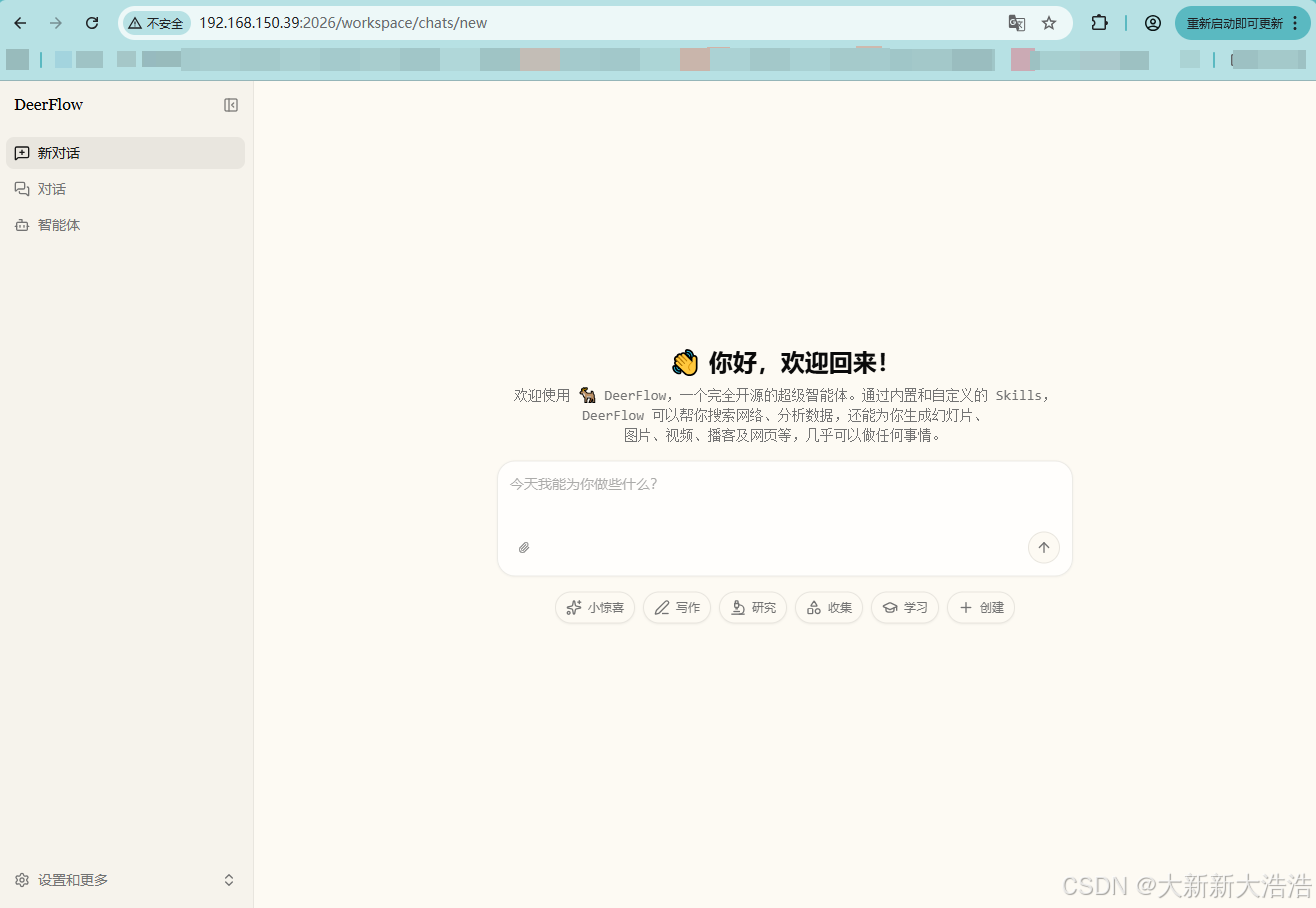Image resolution: width=1316 pixels, height=908 pixels.
Task: Open the 对话 list in sidebar
Action: click(x=125, y=189)
